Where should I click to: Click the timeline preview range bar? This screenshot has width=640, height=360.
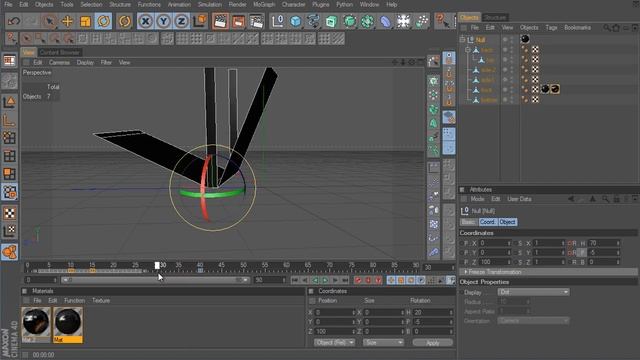(x=155, y=280)
